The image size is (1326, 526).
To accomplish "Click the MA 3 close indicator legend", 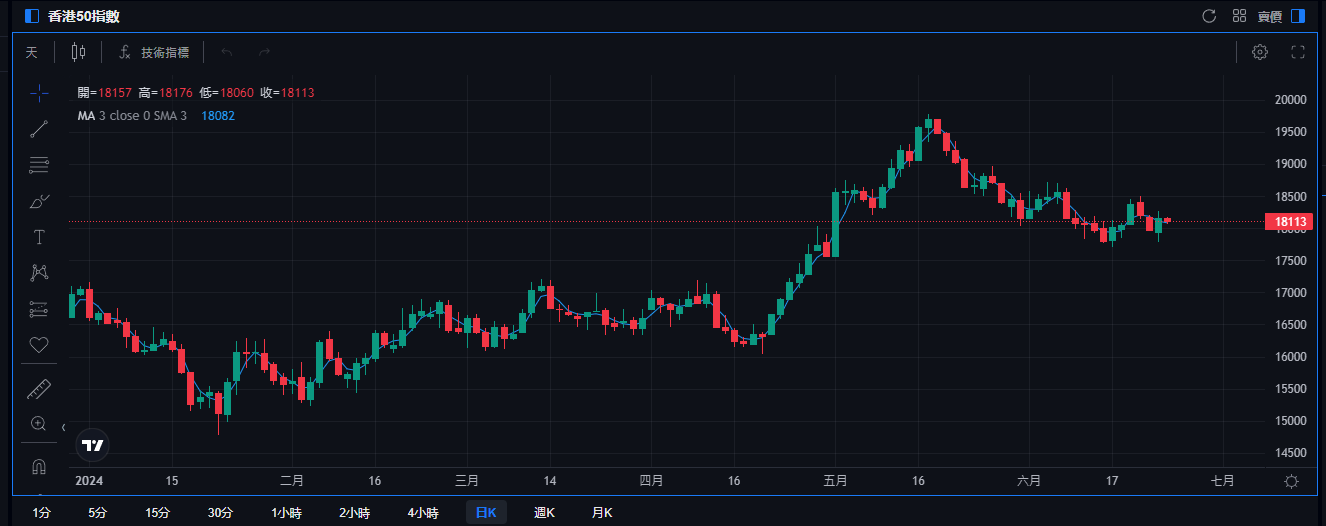I will pyautogui.click(x=132, y=116).
